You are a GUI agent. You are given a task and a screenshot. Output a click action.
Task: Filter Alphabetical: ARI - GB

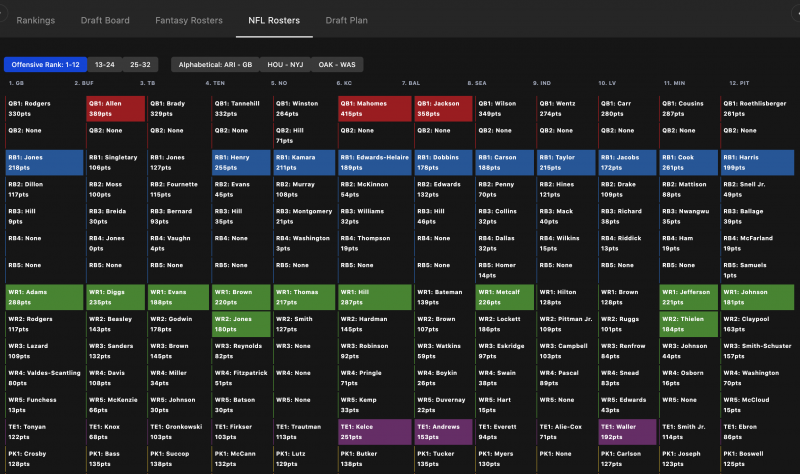tap(215, 65)
